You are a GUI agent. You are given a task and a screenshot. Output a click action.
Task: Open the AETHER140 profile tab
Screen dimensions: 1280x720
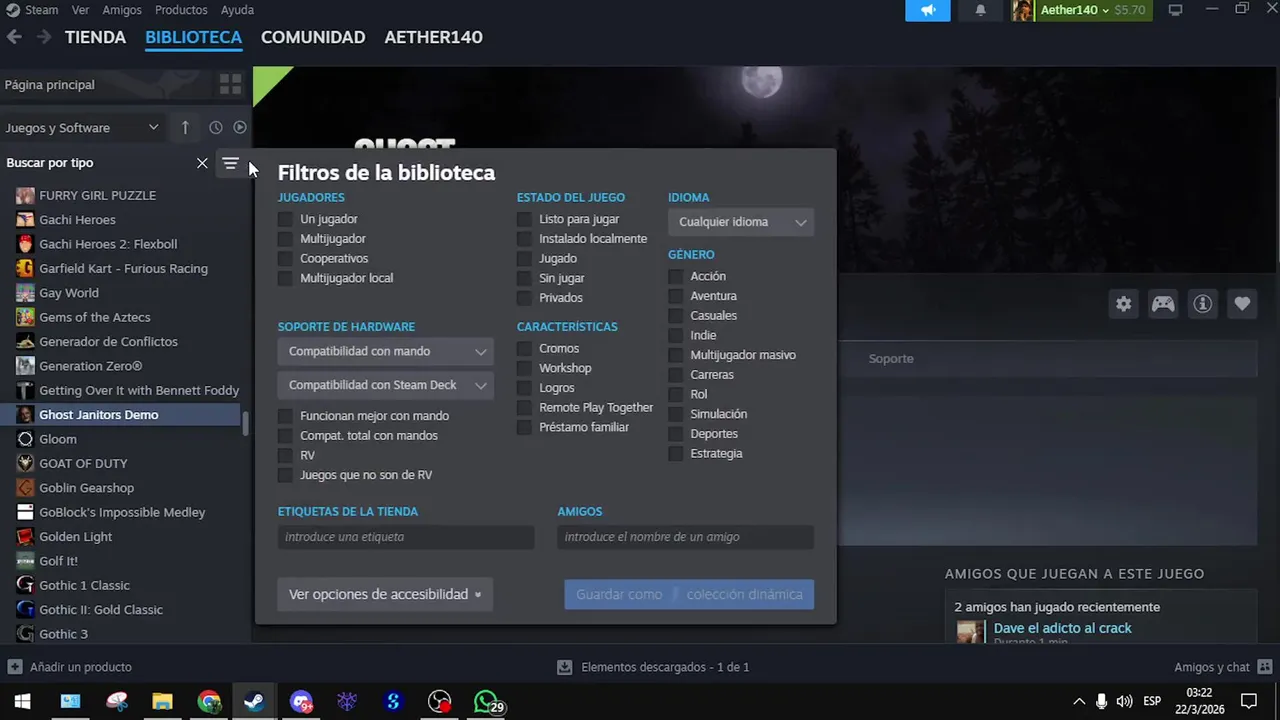tap(433, 37)
